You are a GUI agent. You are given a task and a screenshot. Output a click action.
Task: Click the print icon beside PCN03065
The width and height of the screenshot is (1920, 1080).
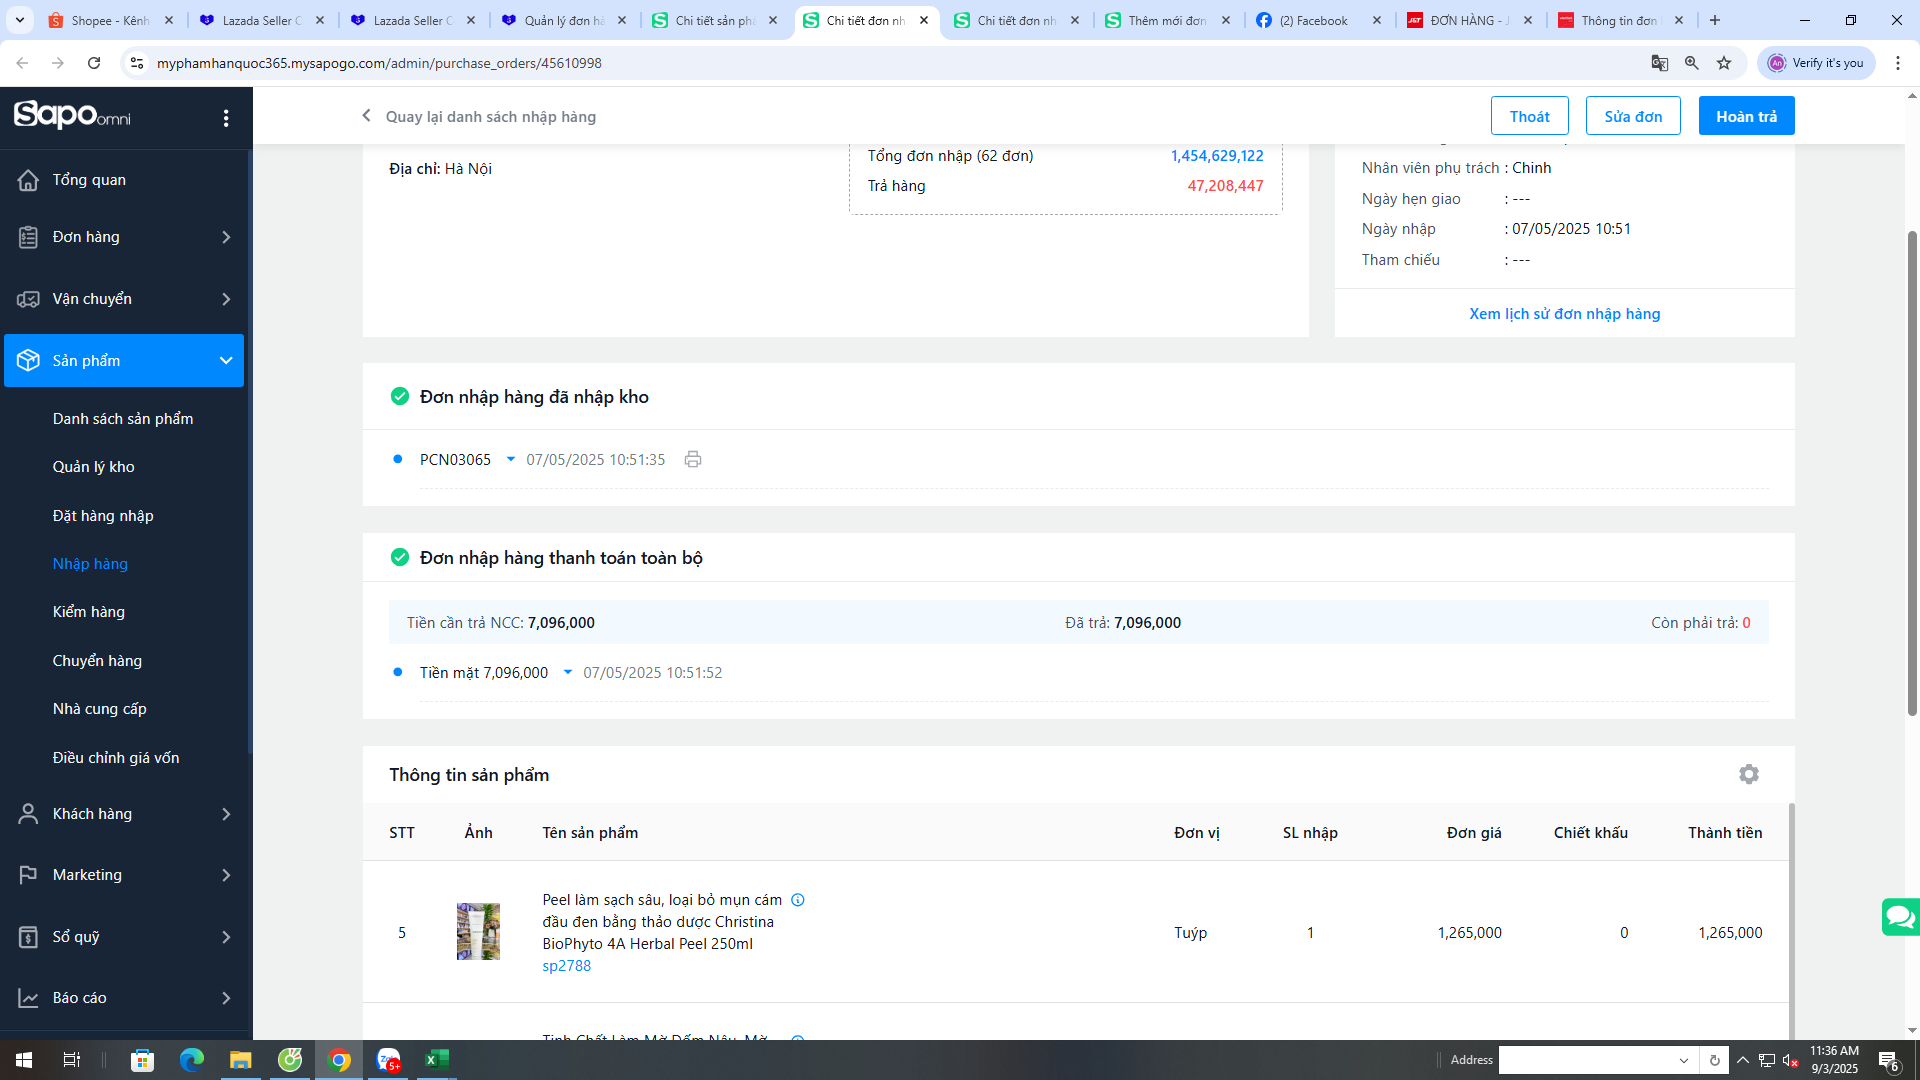pos(693,460)
